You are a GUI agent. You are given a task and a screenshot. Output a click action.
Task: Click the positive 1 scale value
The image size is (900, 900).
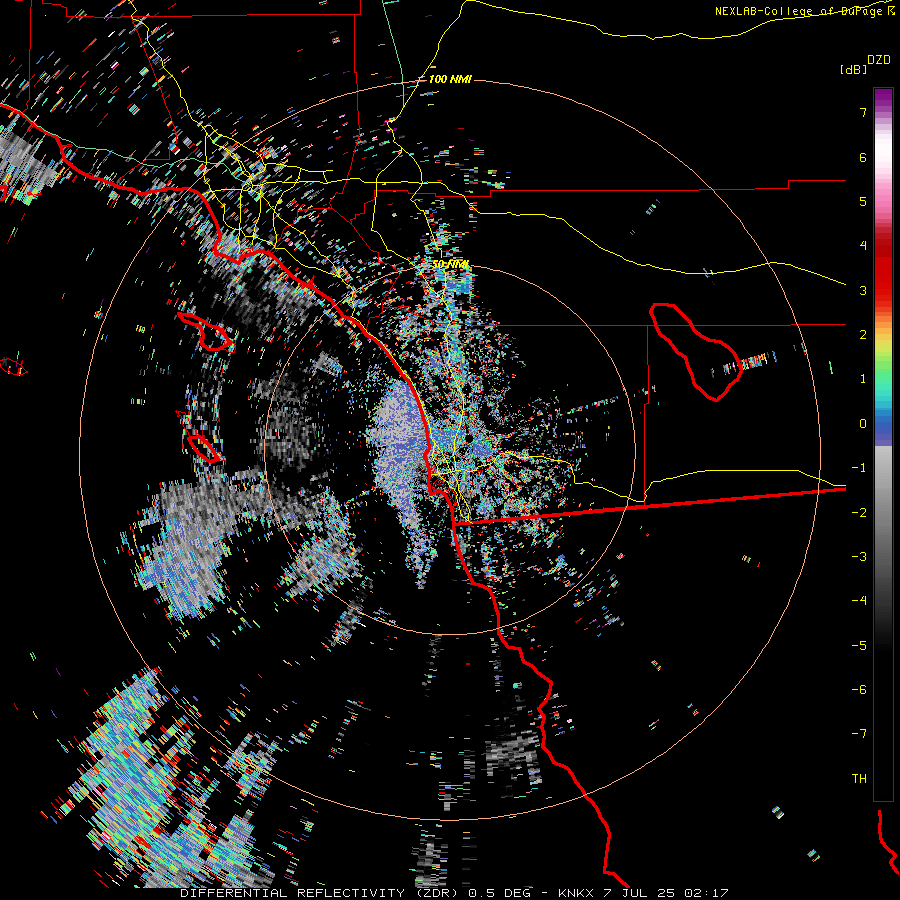coord(863,379)
